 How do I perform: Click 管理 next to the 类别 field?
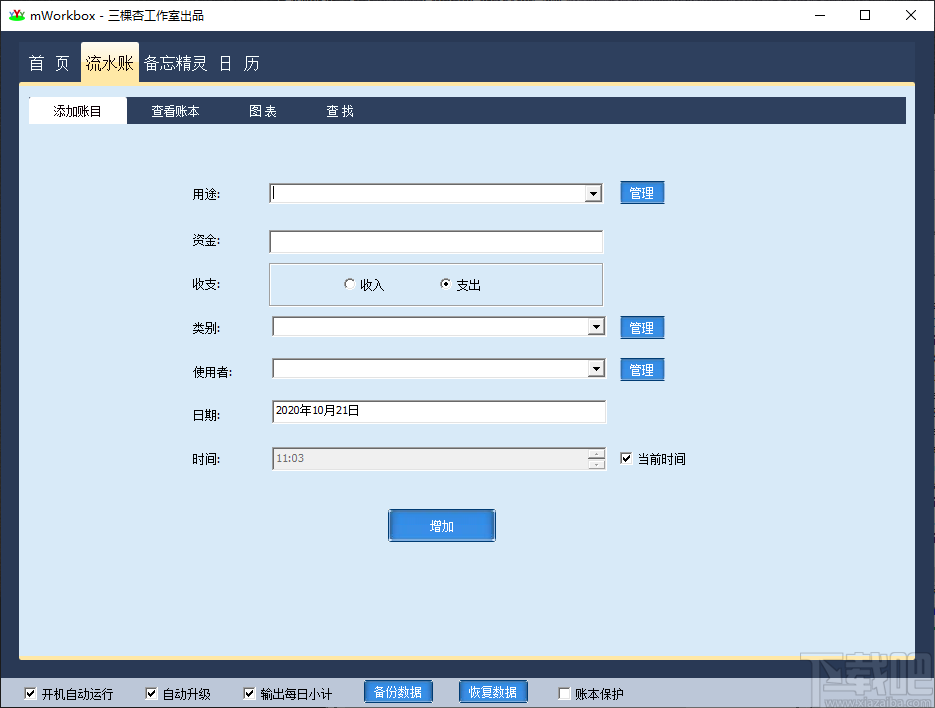click(641, 327)
